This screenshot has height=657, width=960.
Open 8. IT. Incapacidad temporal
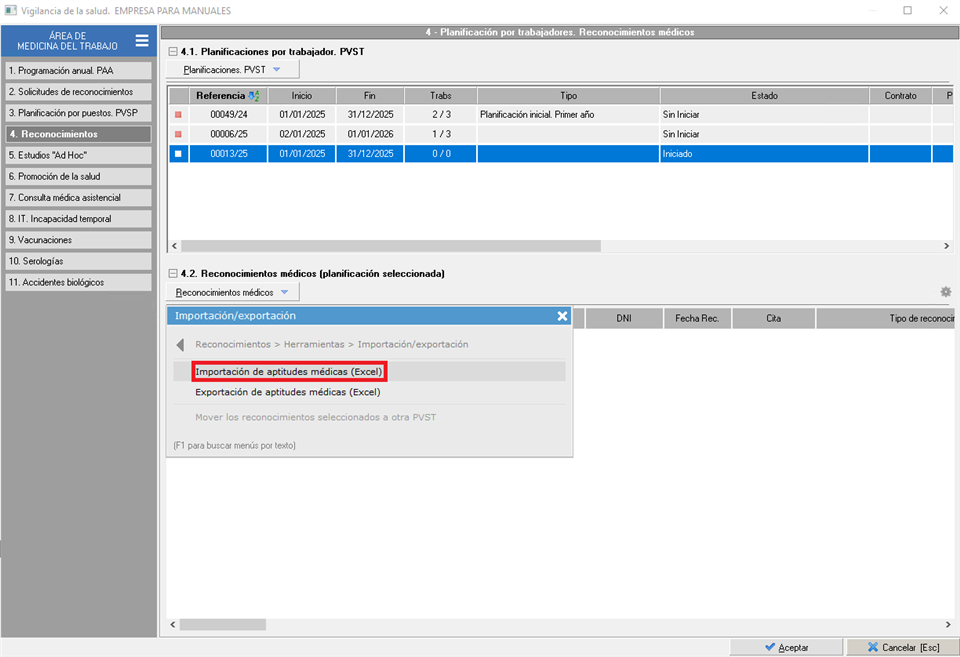click(78, 219)
